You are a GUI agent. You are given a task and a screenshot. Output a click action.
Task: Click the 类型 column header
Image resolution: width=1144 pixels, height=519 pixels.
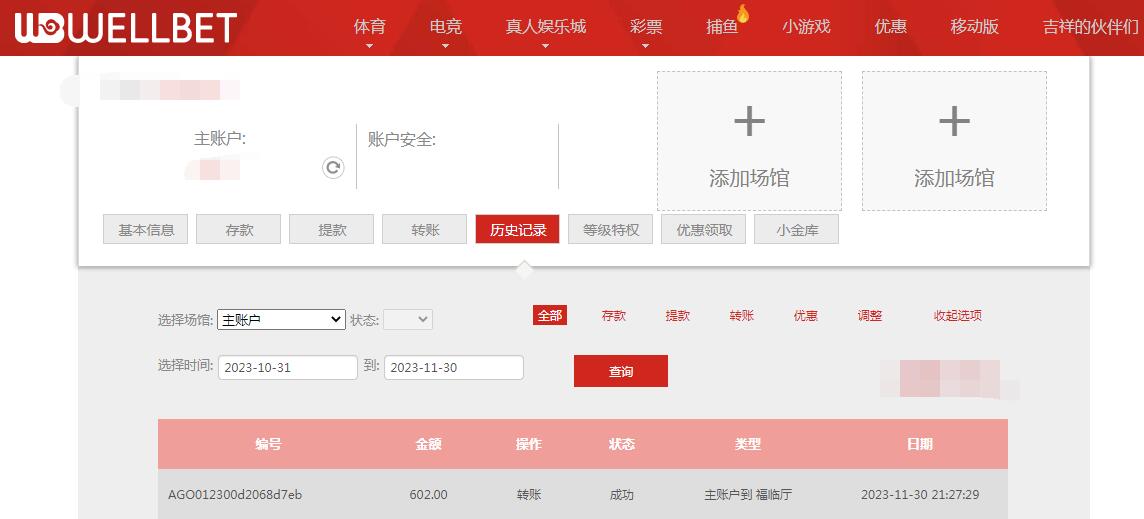pos(748,444)
